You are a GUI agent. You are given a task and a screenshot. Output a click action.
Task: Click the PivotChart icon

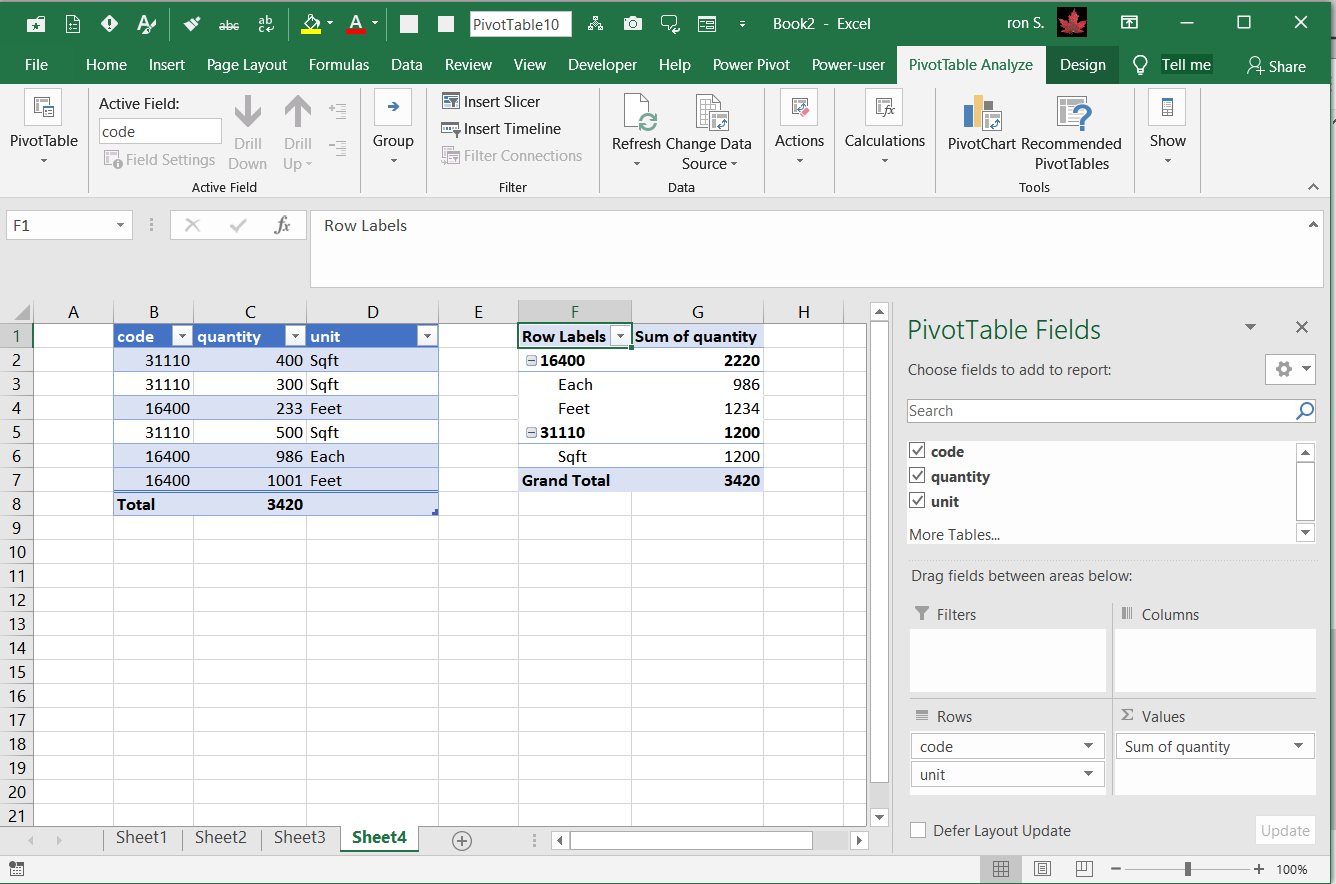point(982,113)
